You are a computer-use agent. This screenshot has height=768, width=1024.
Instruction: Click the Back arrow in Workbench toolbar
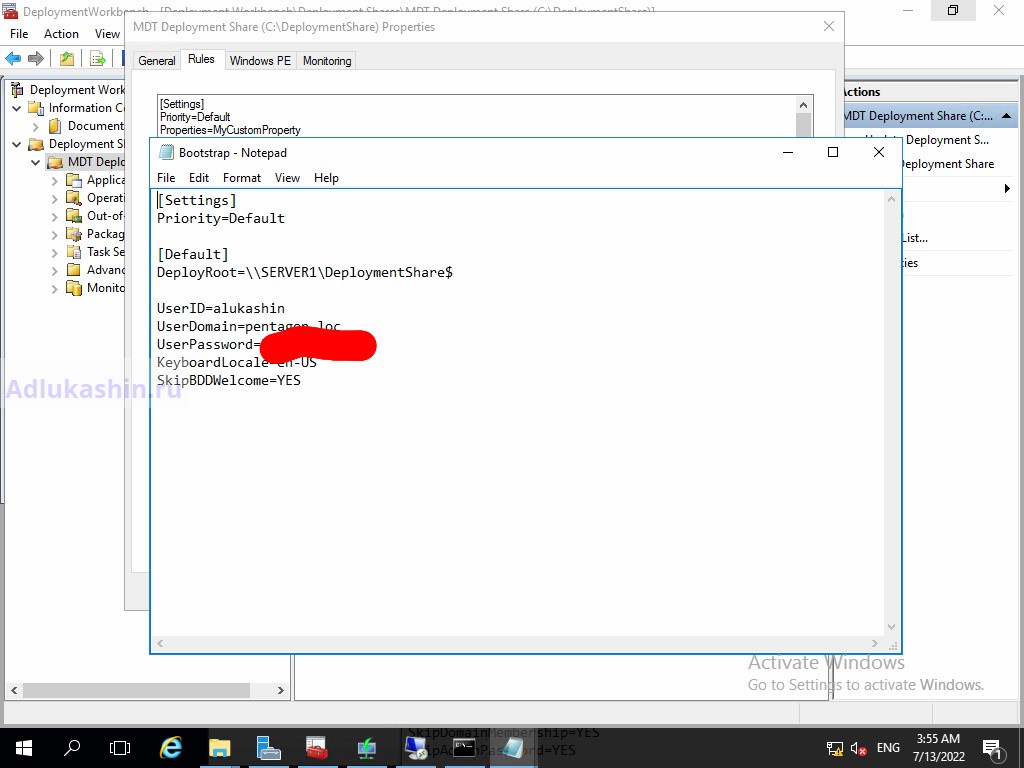13,59
